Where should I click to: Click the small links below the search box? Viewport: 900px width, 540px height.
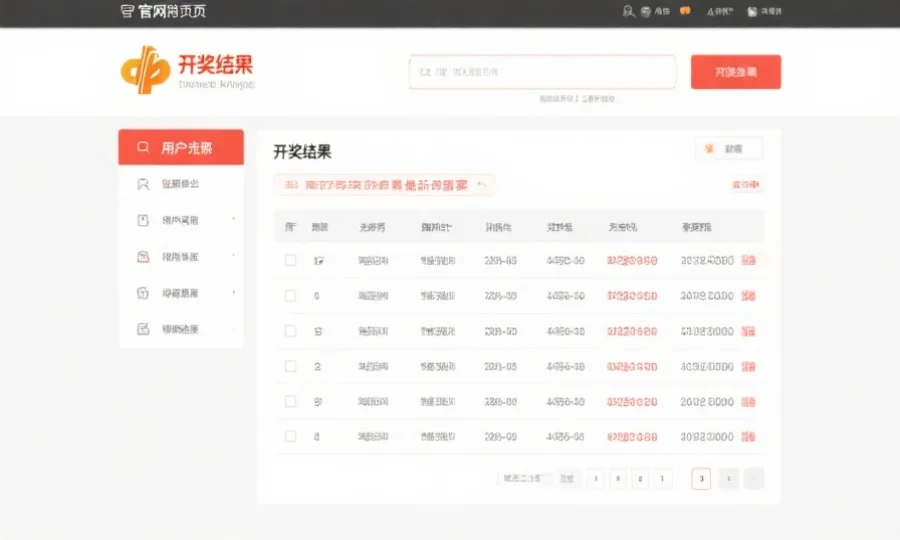577,99
